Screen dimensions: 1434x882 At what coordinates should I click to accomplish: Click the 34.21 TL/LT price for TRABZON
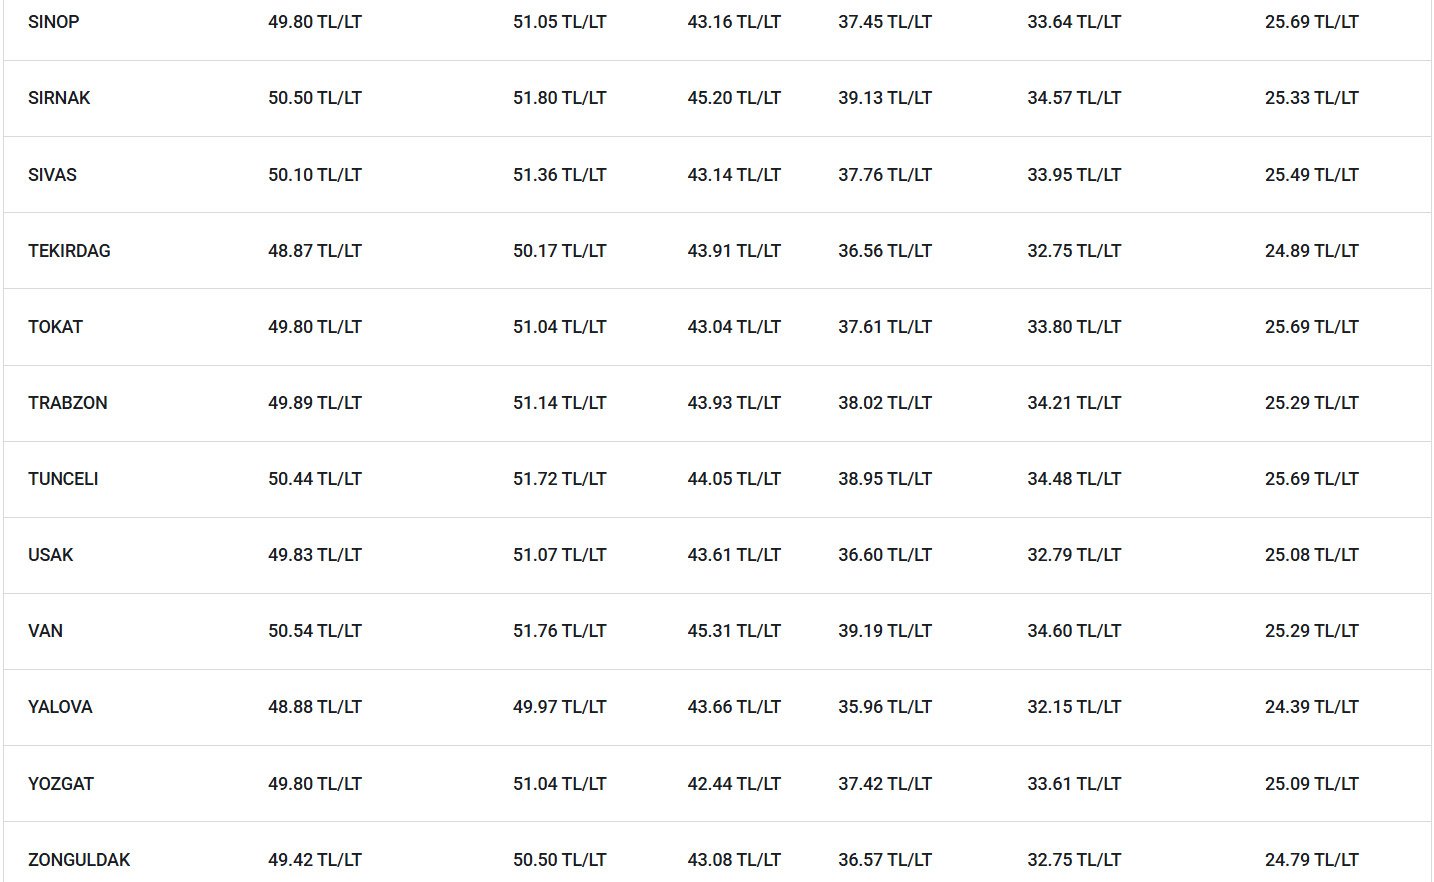coord(1074,403)
